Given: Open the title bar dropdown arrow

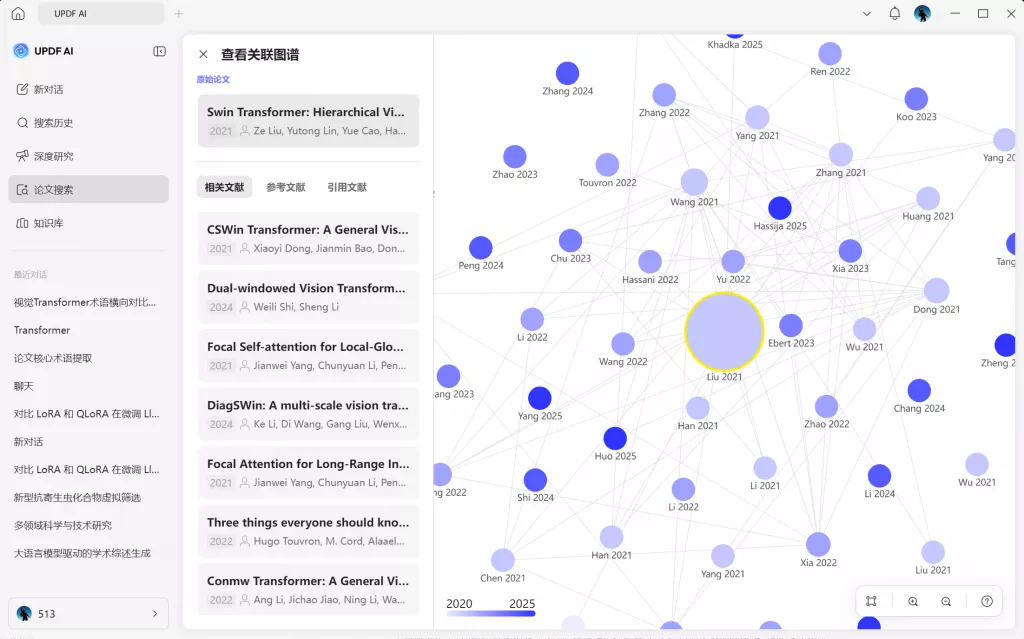Looking at the screenshot, I should [866, 14].
